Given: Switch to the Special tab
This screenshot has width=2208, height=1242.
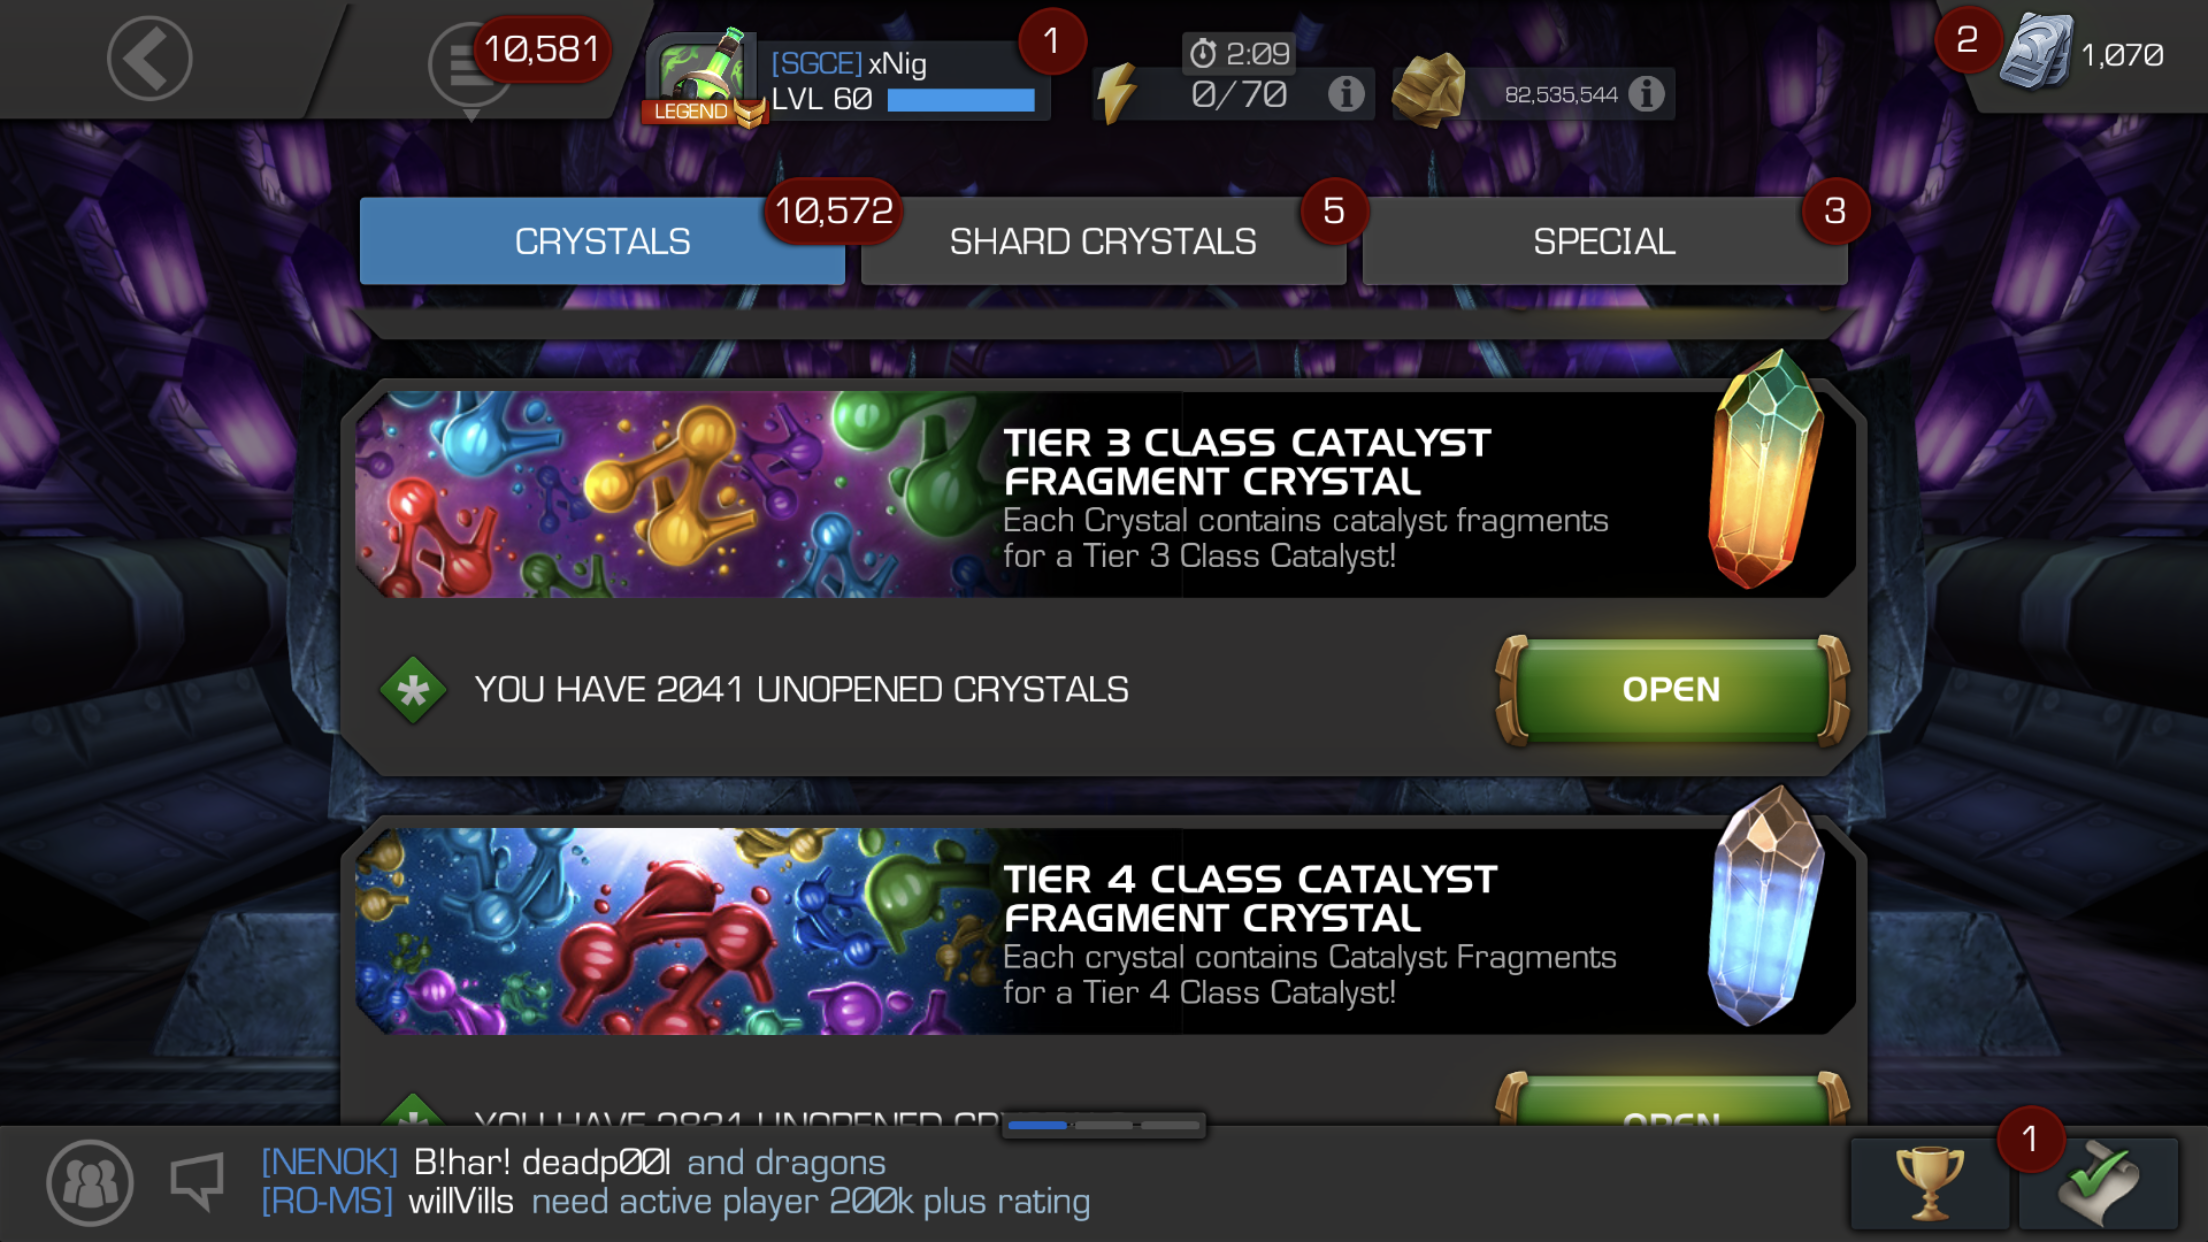Looking at the screenshot, I should point(1604,241).
